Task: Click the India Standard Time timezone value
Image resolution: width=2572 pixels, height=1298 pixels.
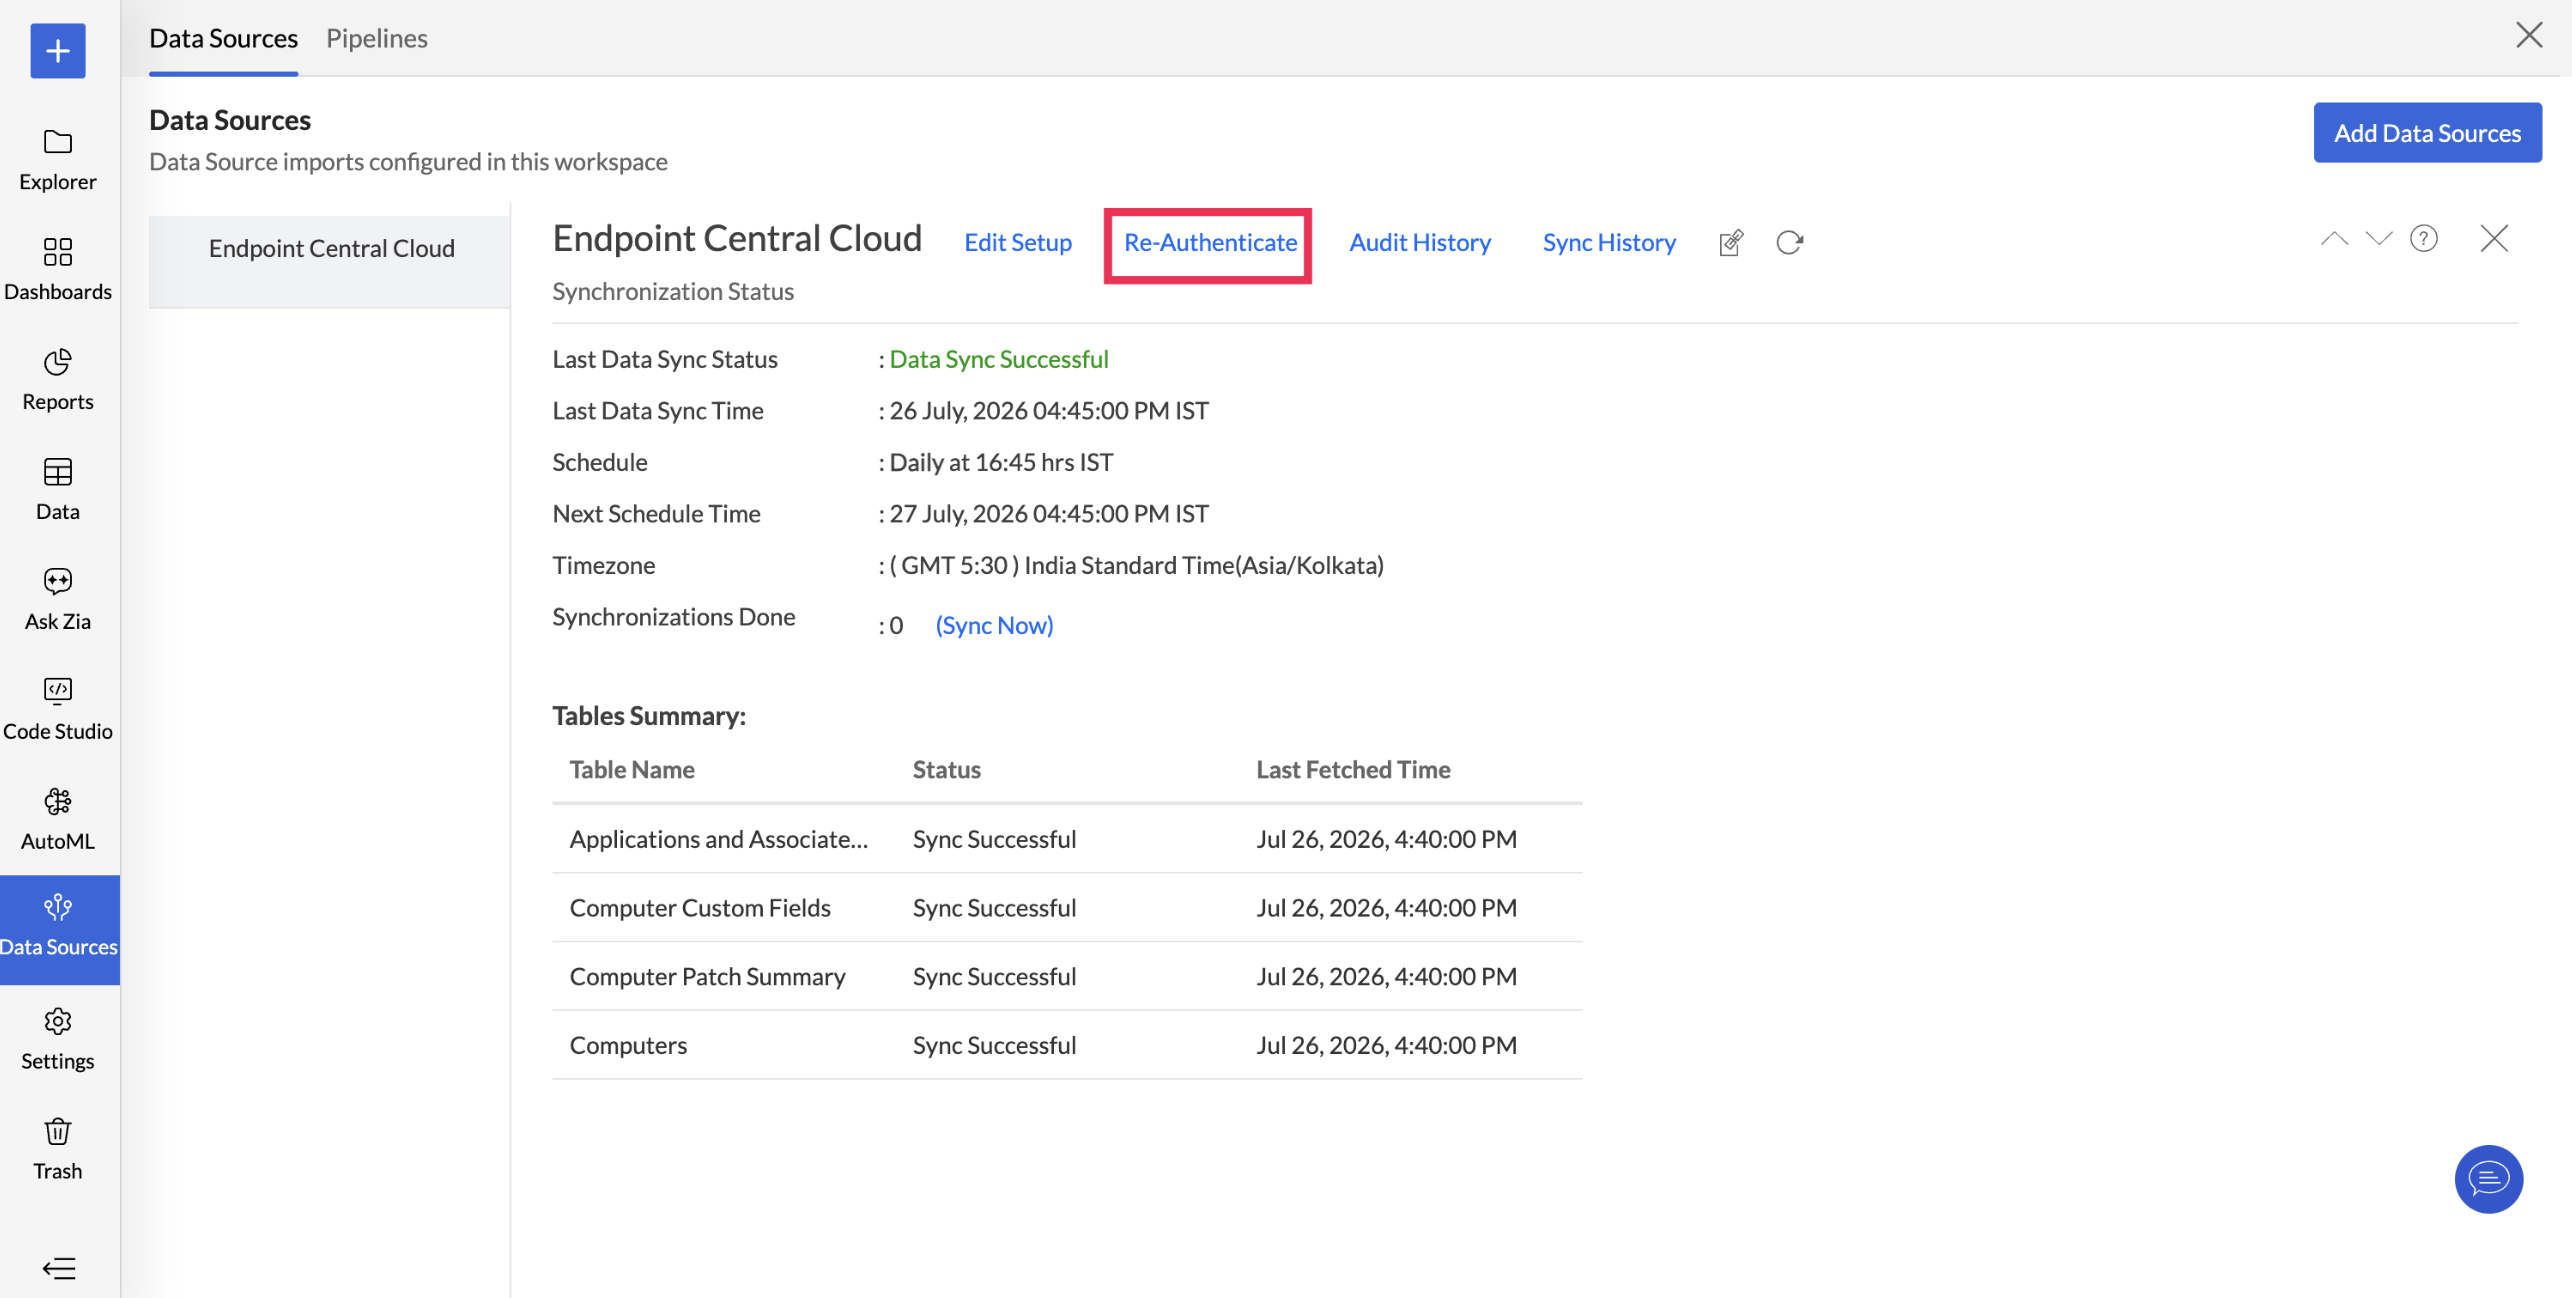Action: (x=1137, y=565)
